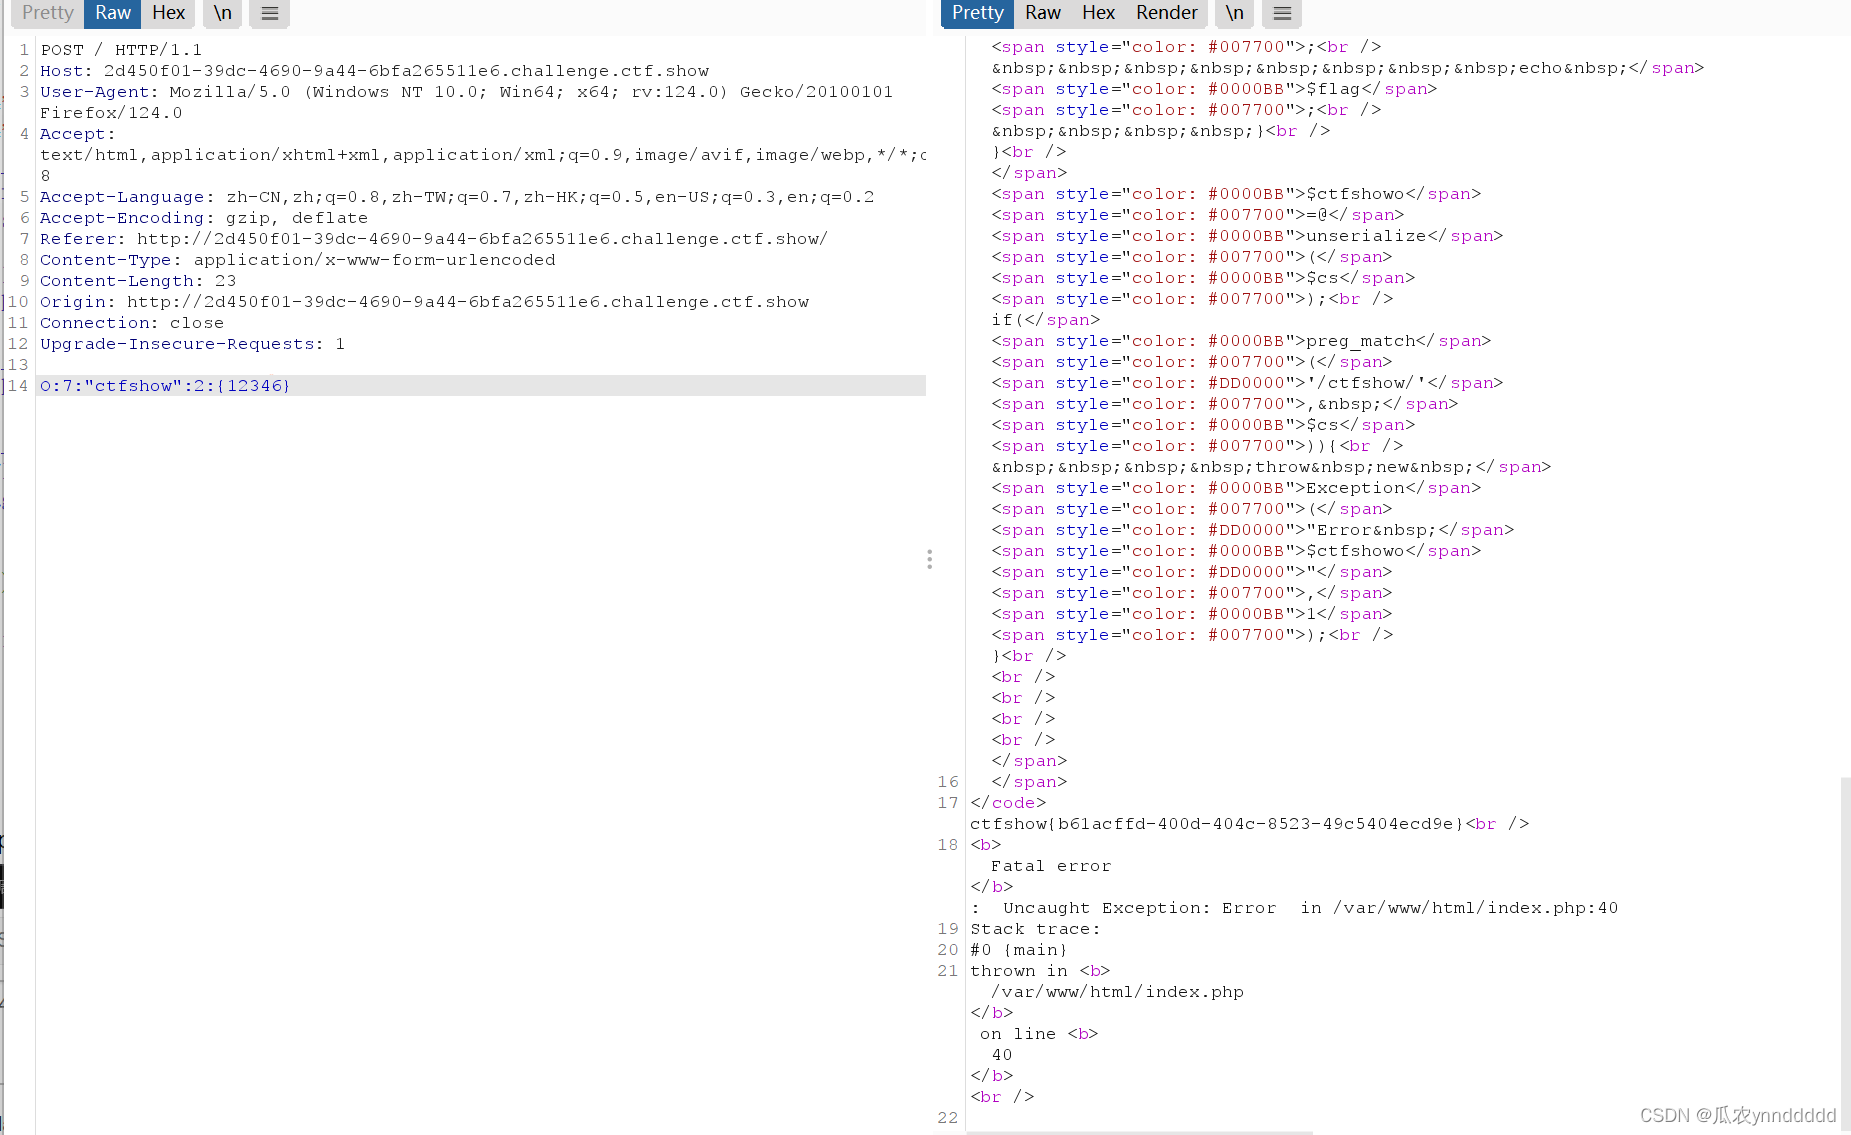Viewport: 1851px width, 1135px height.
Task: Click the Host header line in the request
Action: tap(374, 70)
